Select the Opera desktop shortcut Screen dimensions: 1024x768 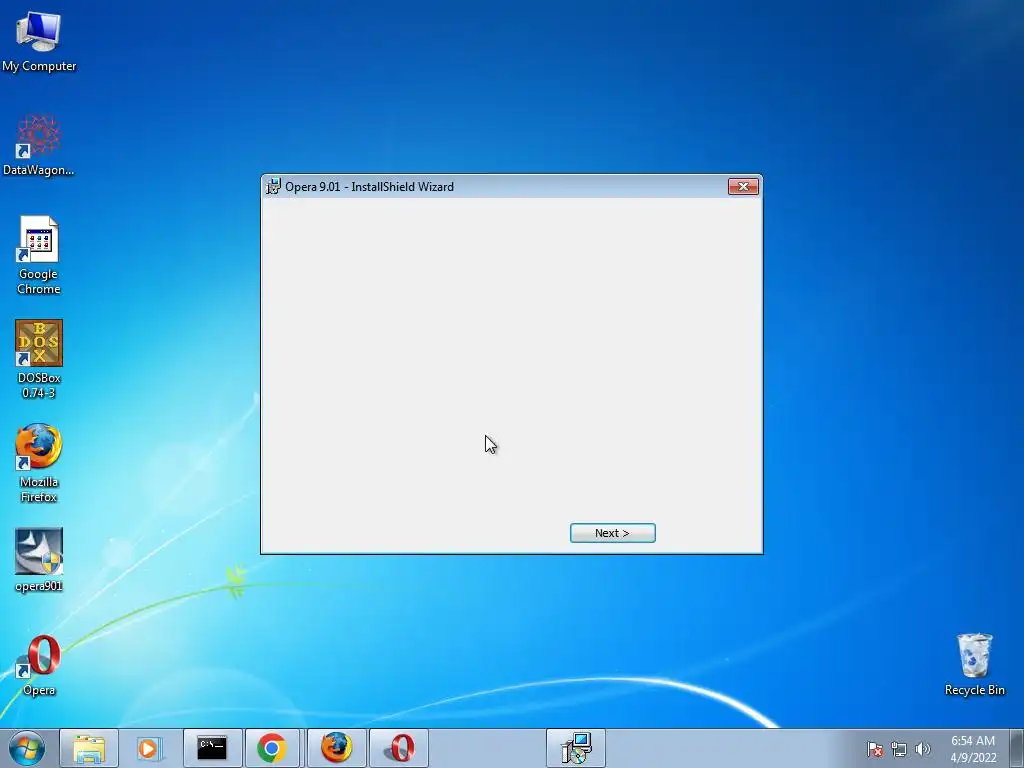[x=39, y=665]
